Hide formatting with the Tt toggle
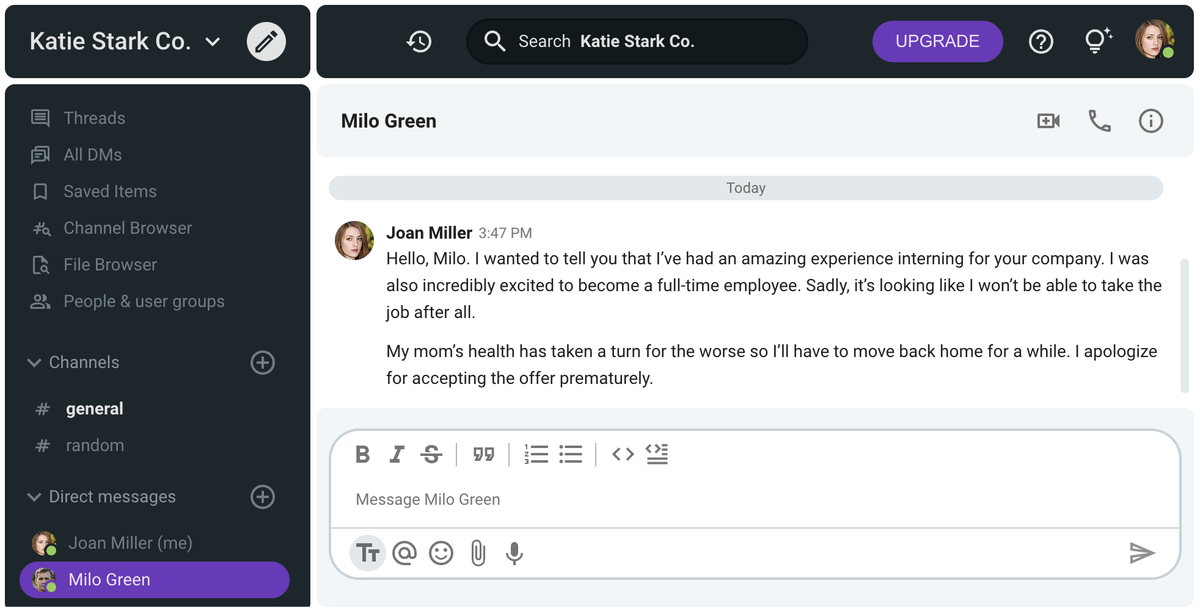The image size is (1200, 611). click(367, 552)
